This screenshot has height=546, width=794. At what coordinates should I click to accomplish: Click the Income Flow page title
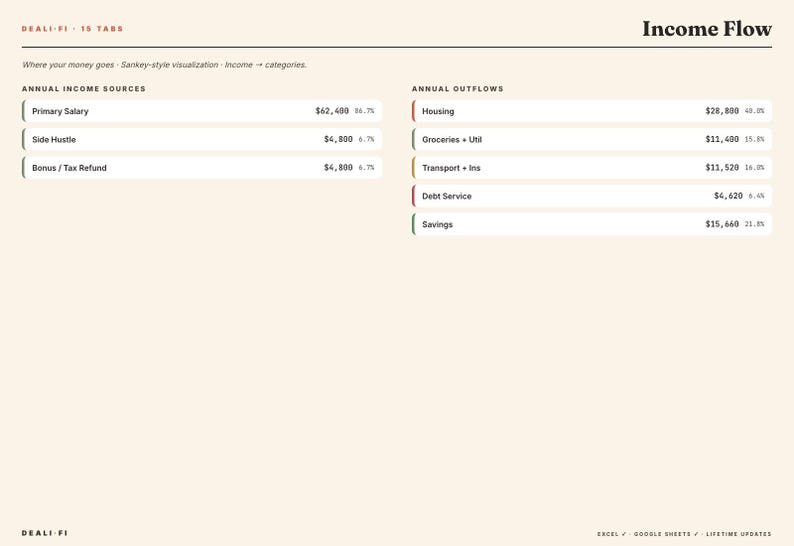tap(707, 29)
